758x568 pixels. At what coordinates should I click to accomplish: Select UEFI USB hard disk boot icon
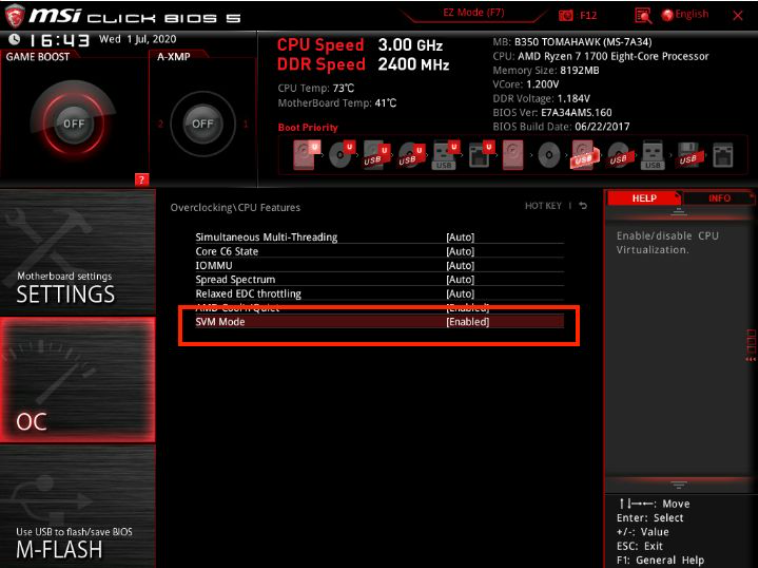377,155
